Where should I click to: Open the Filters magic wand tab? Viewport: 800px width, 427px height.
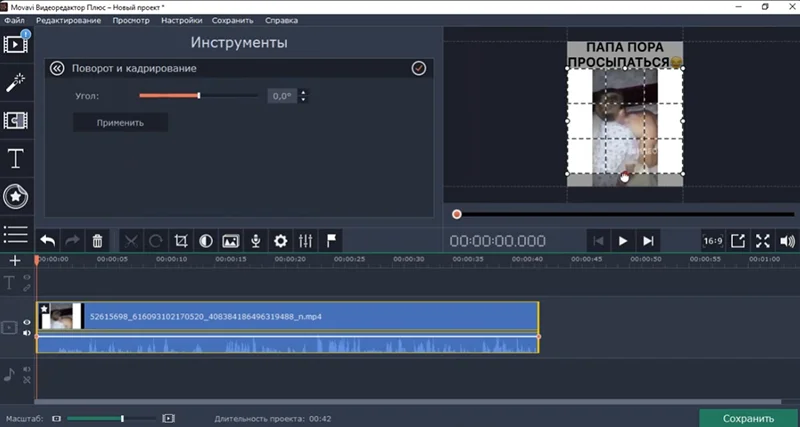16,83
